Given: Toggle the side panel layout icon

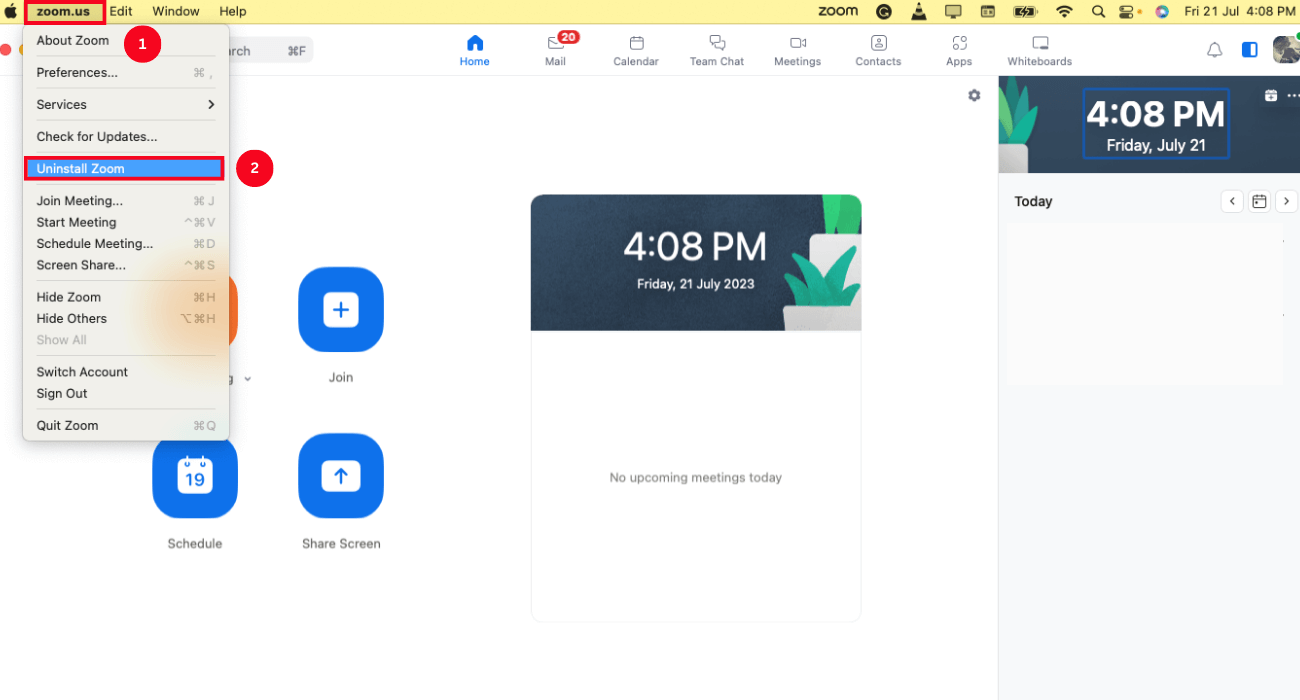Looking at the screenshot, I should click(x=1249, y=50).
